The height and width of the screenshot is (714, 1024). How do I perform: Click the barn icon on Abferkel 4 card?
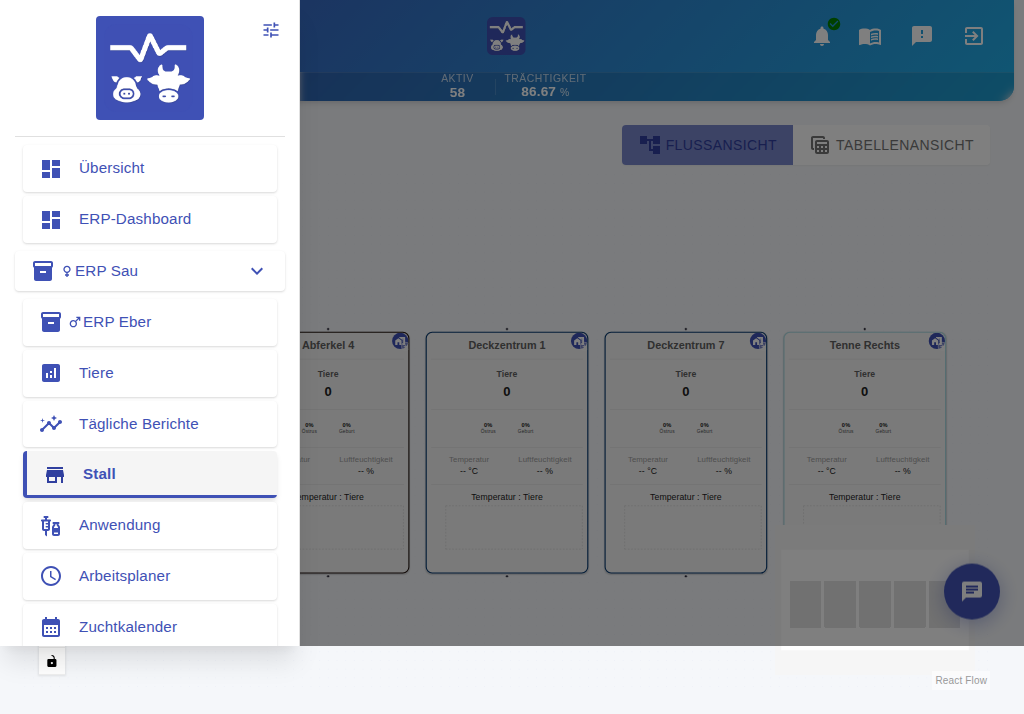(x=400, y=341)
